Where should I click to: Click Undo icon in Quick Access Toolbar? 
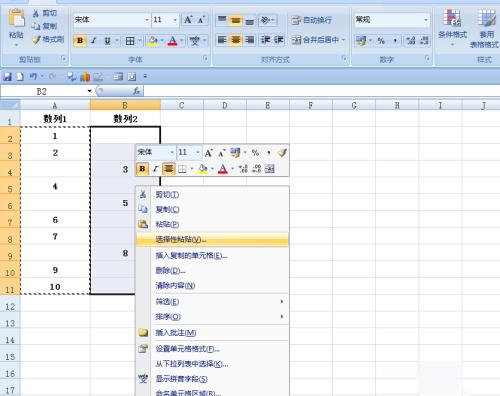pyautogui.click(x=33, y=77)
